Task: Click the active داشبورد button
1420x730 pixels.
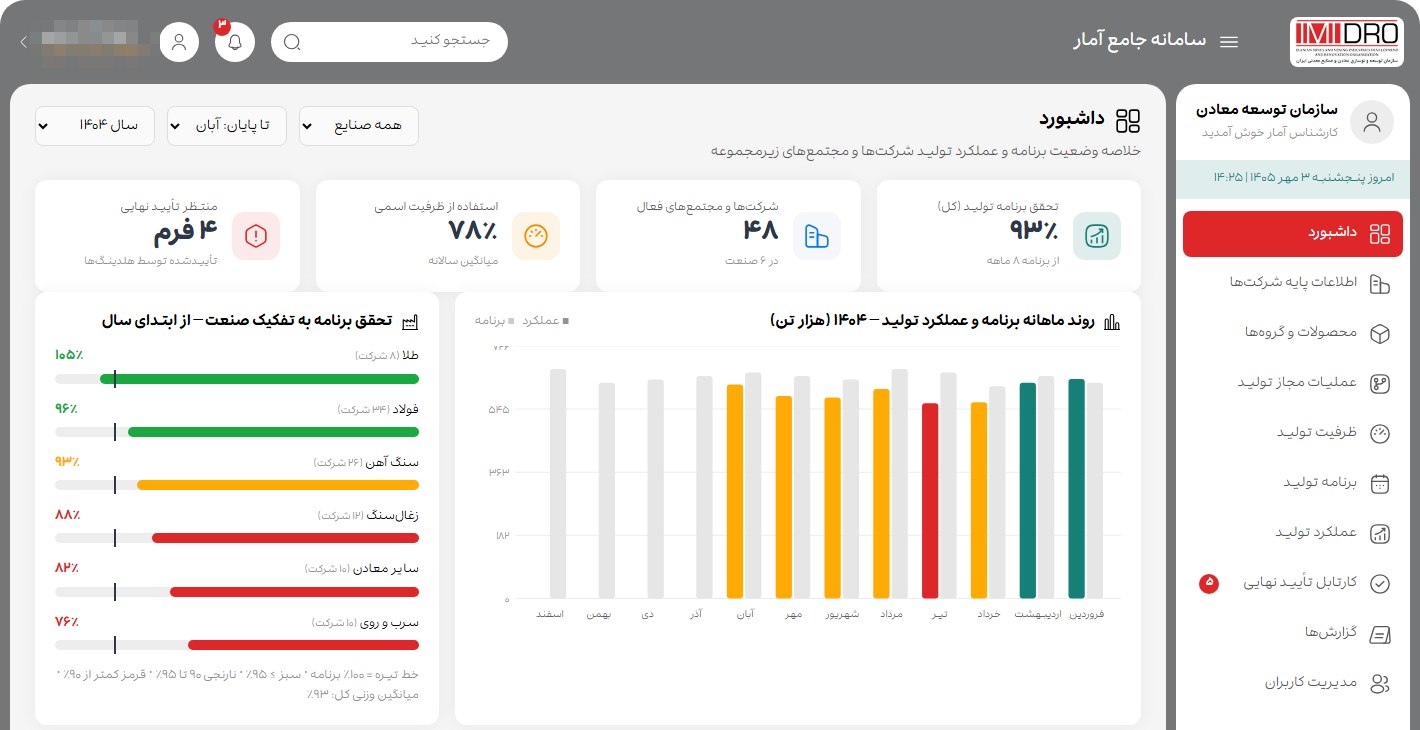Action: [x=1292, y=234]
